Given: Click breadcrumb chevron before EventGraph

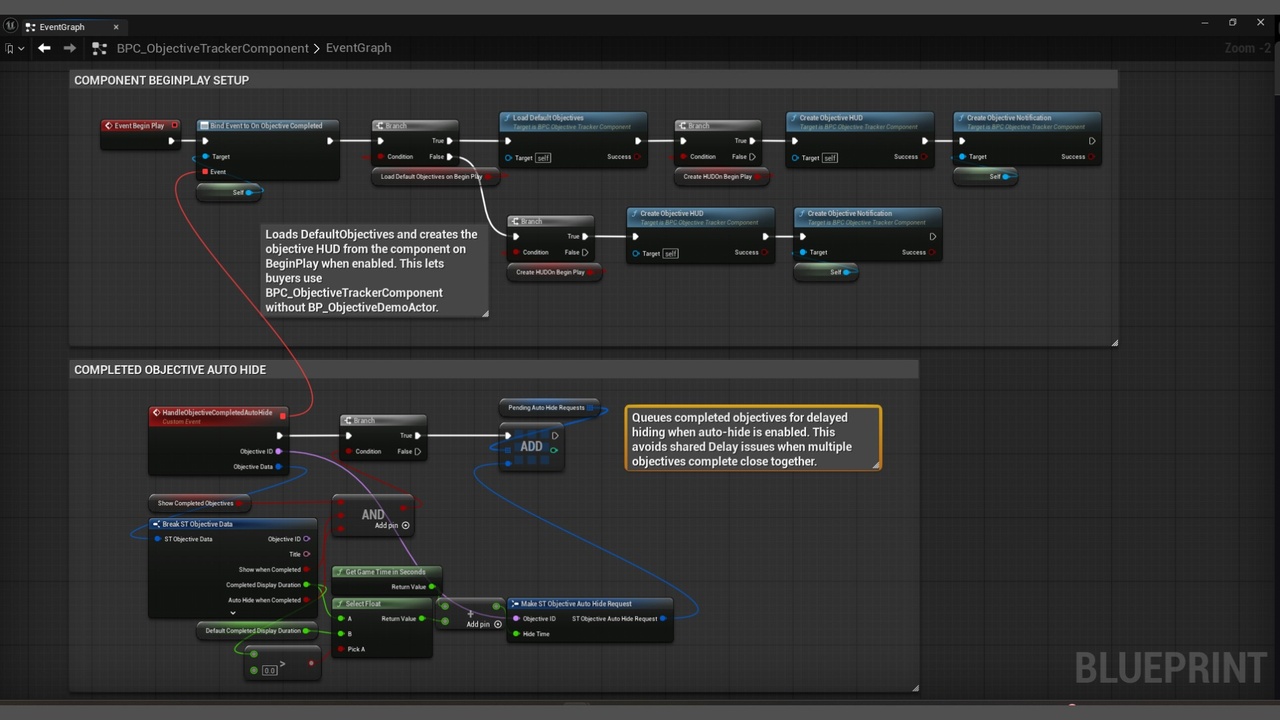Looking at the screenshot, I should coord(317,48).
